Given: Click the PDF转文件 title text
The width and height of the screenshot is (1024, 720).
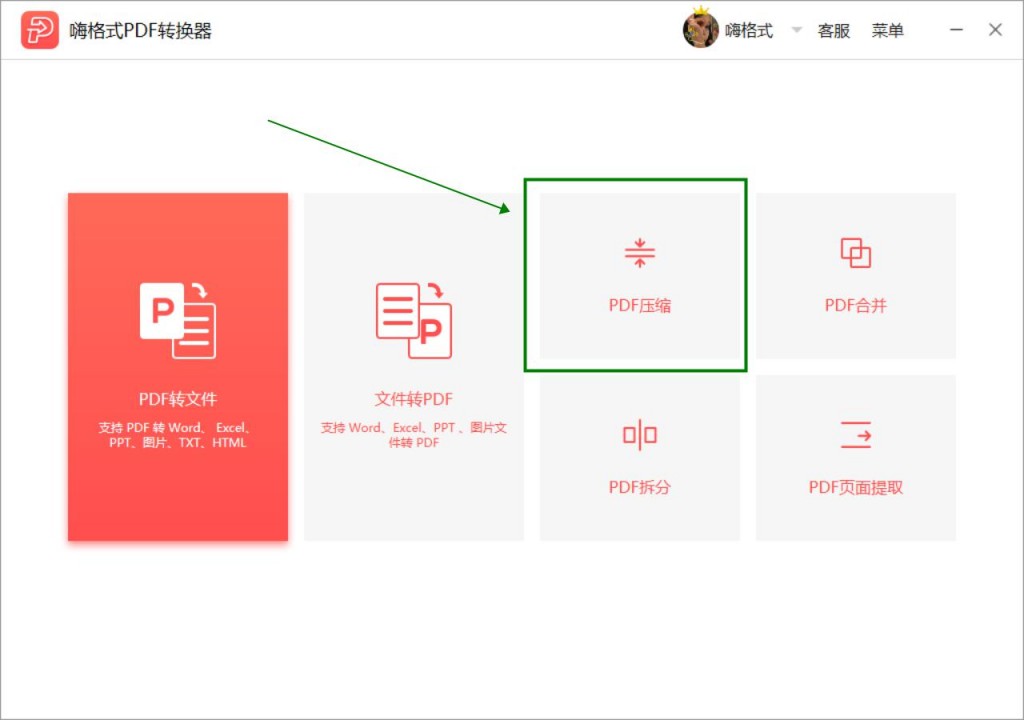Looking at the screenshot, I should pos(178,399).
